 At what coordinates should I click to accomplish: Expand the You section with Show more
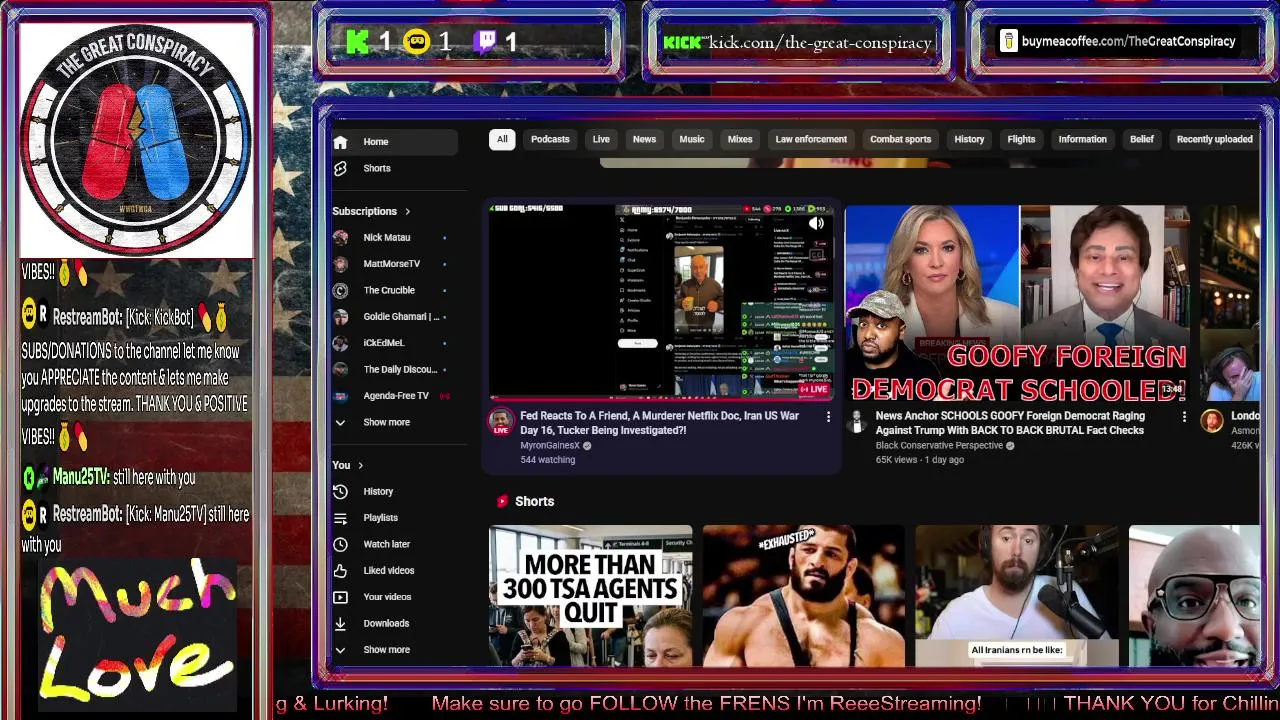pyautogui.click(x=386, y=650)
